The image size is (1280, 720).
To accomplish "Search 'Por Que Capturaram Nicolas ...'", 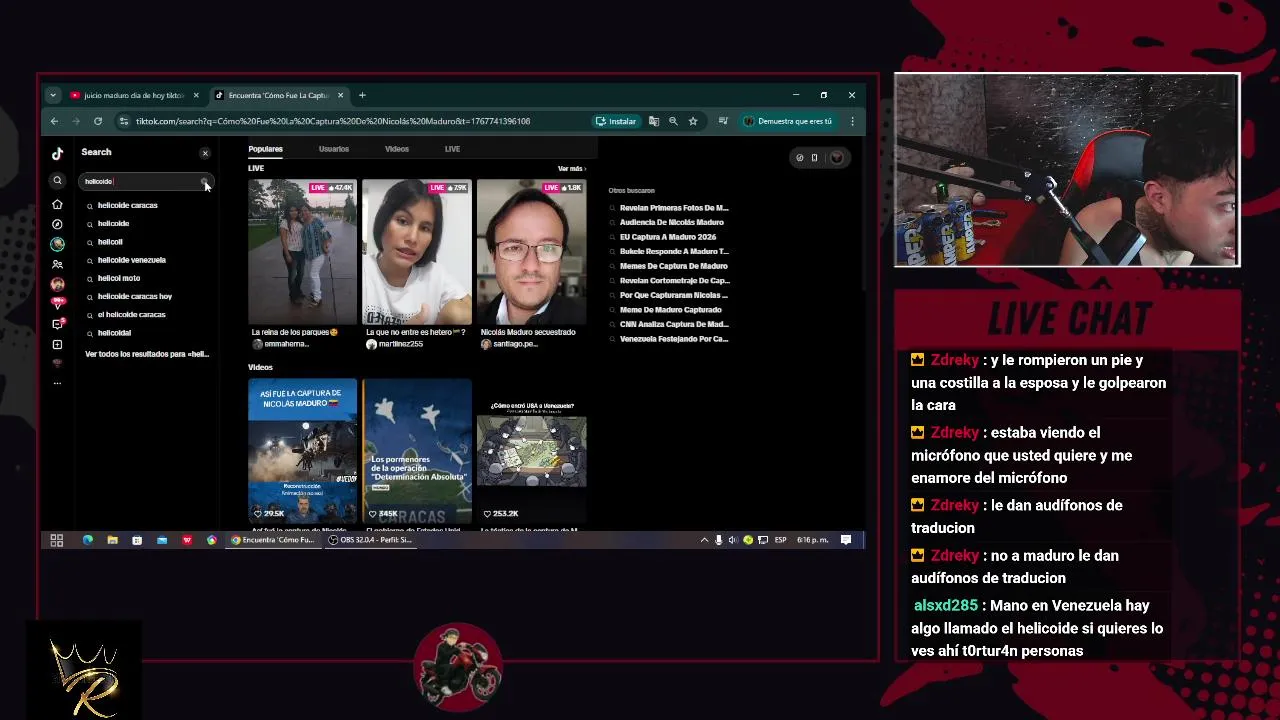I will pos(674,295).
